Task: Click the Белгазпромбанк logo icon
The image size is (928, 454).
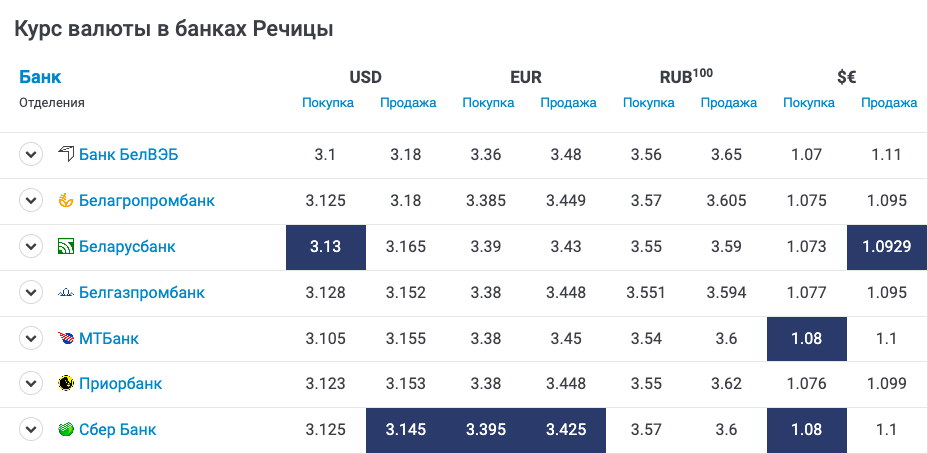Action: [x=66, y=292]
